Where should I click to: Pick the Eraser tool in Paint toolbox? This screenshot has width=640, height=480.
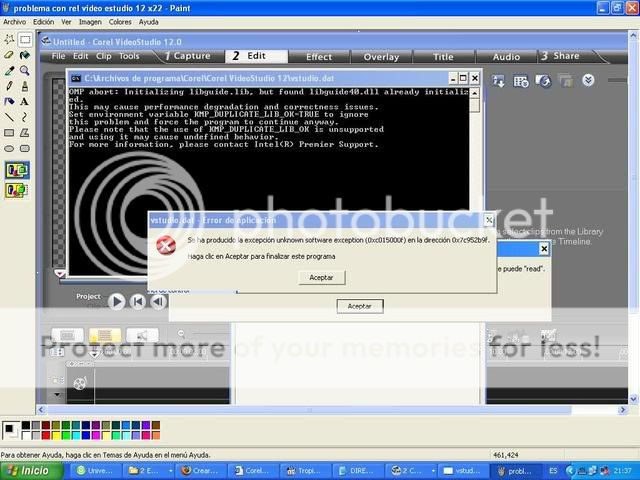(x=9, y=55)
